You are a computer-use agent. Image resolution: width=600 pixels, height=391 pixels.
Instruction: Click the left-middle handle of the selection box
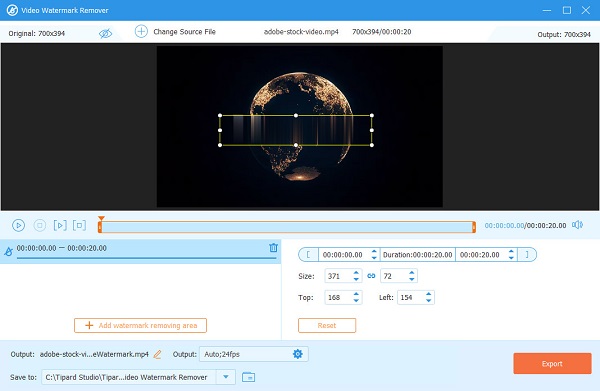point(220,130)
